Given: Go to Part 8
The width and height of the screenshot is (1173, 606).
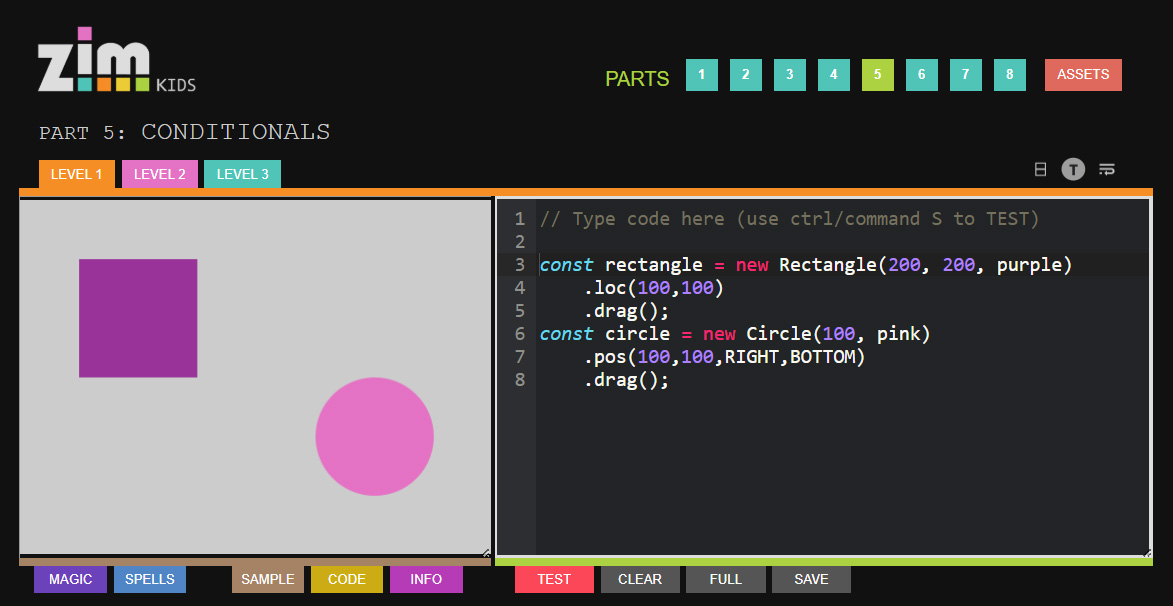Looking at the screenshot, I should [x=1010, y=75].
